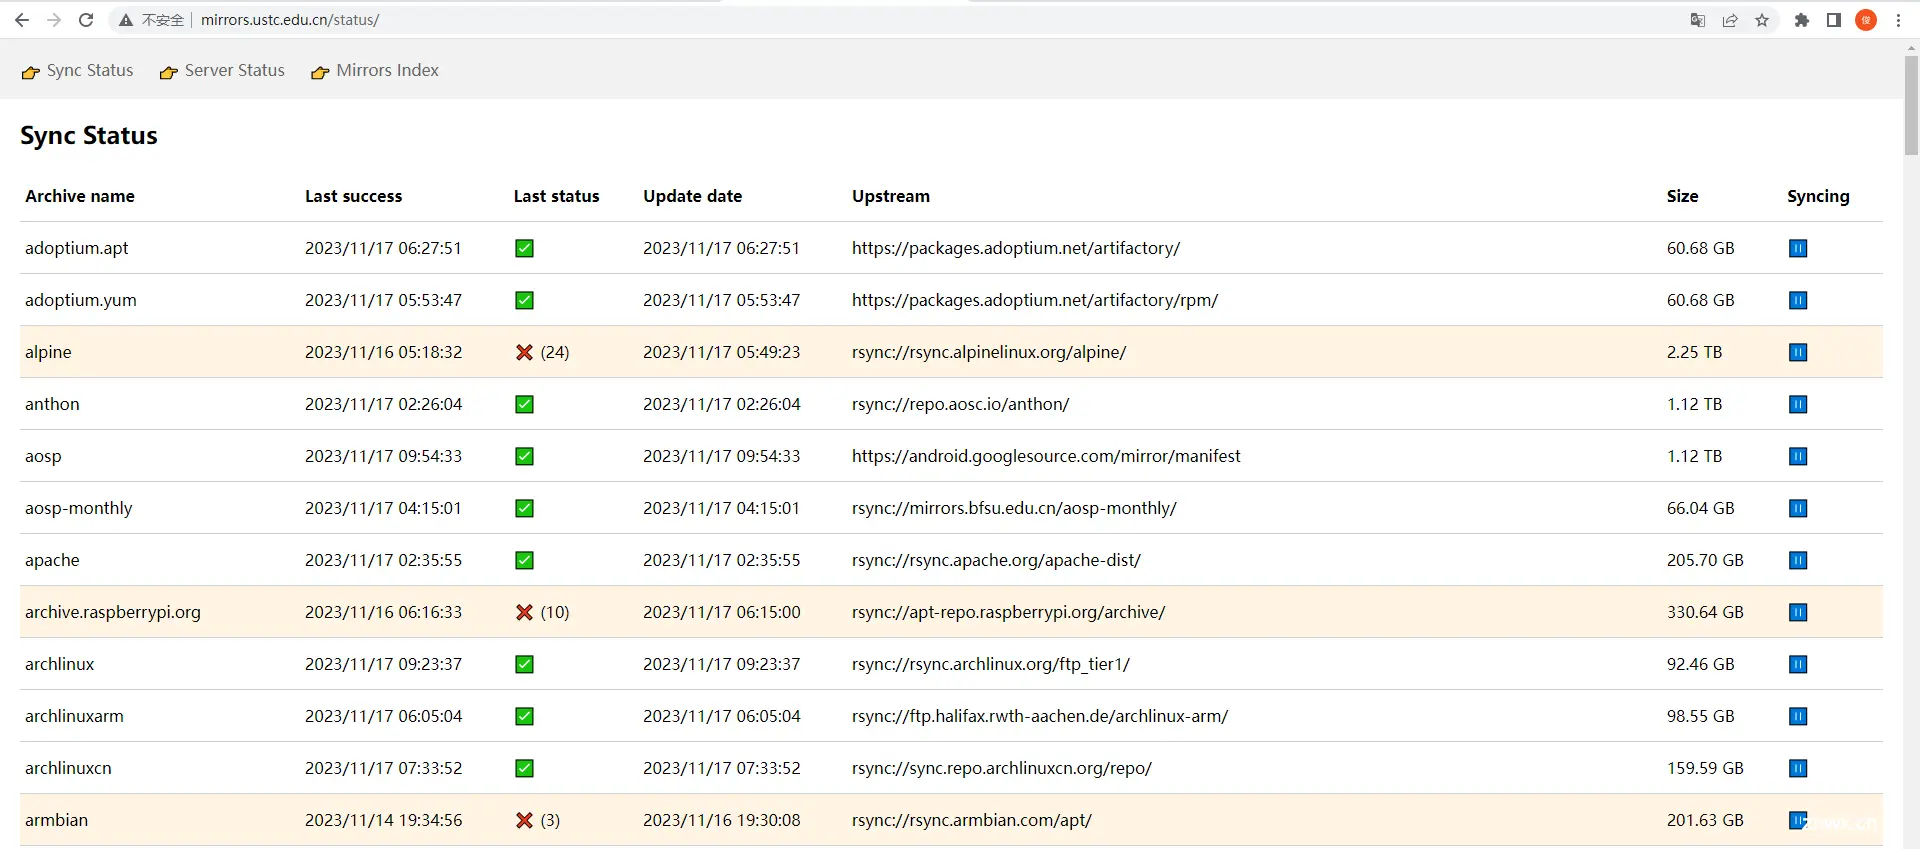Click the green check status for apache
1920x849 pixels.
524,560
